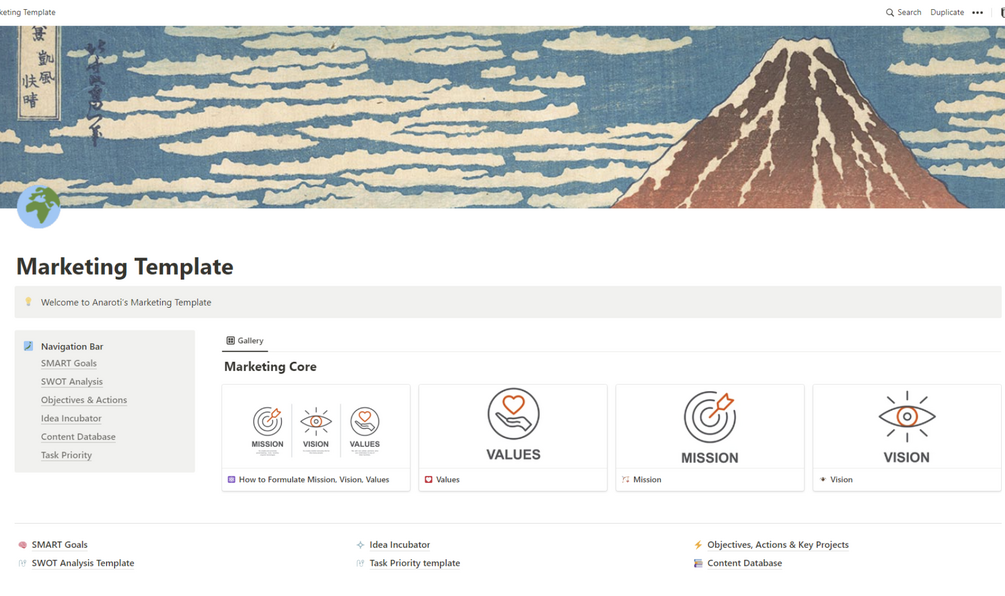Click the small icon beside Vision card title
The width and height of the screenshot is (1005, 596).
822,479
